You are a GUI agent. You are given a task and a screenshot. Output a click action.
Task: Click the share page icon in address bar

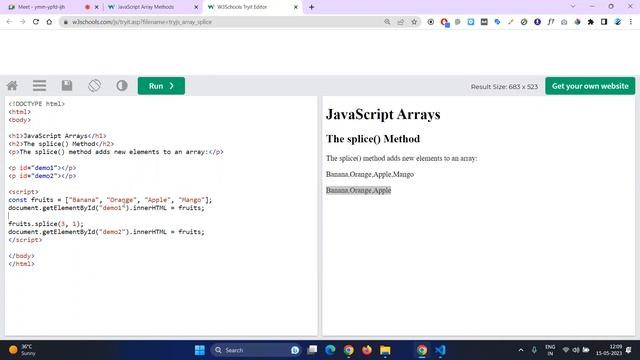coord(400,22)
